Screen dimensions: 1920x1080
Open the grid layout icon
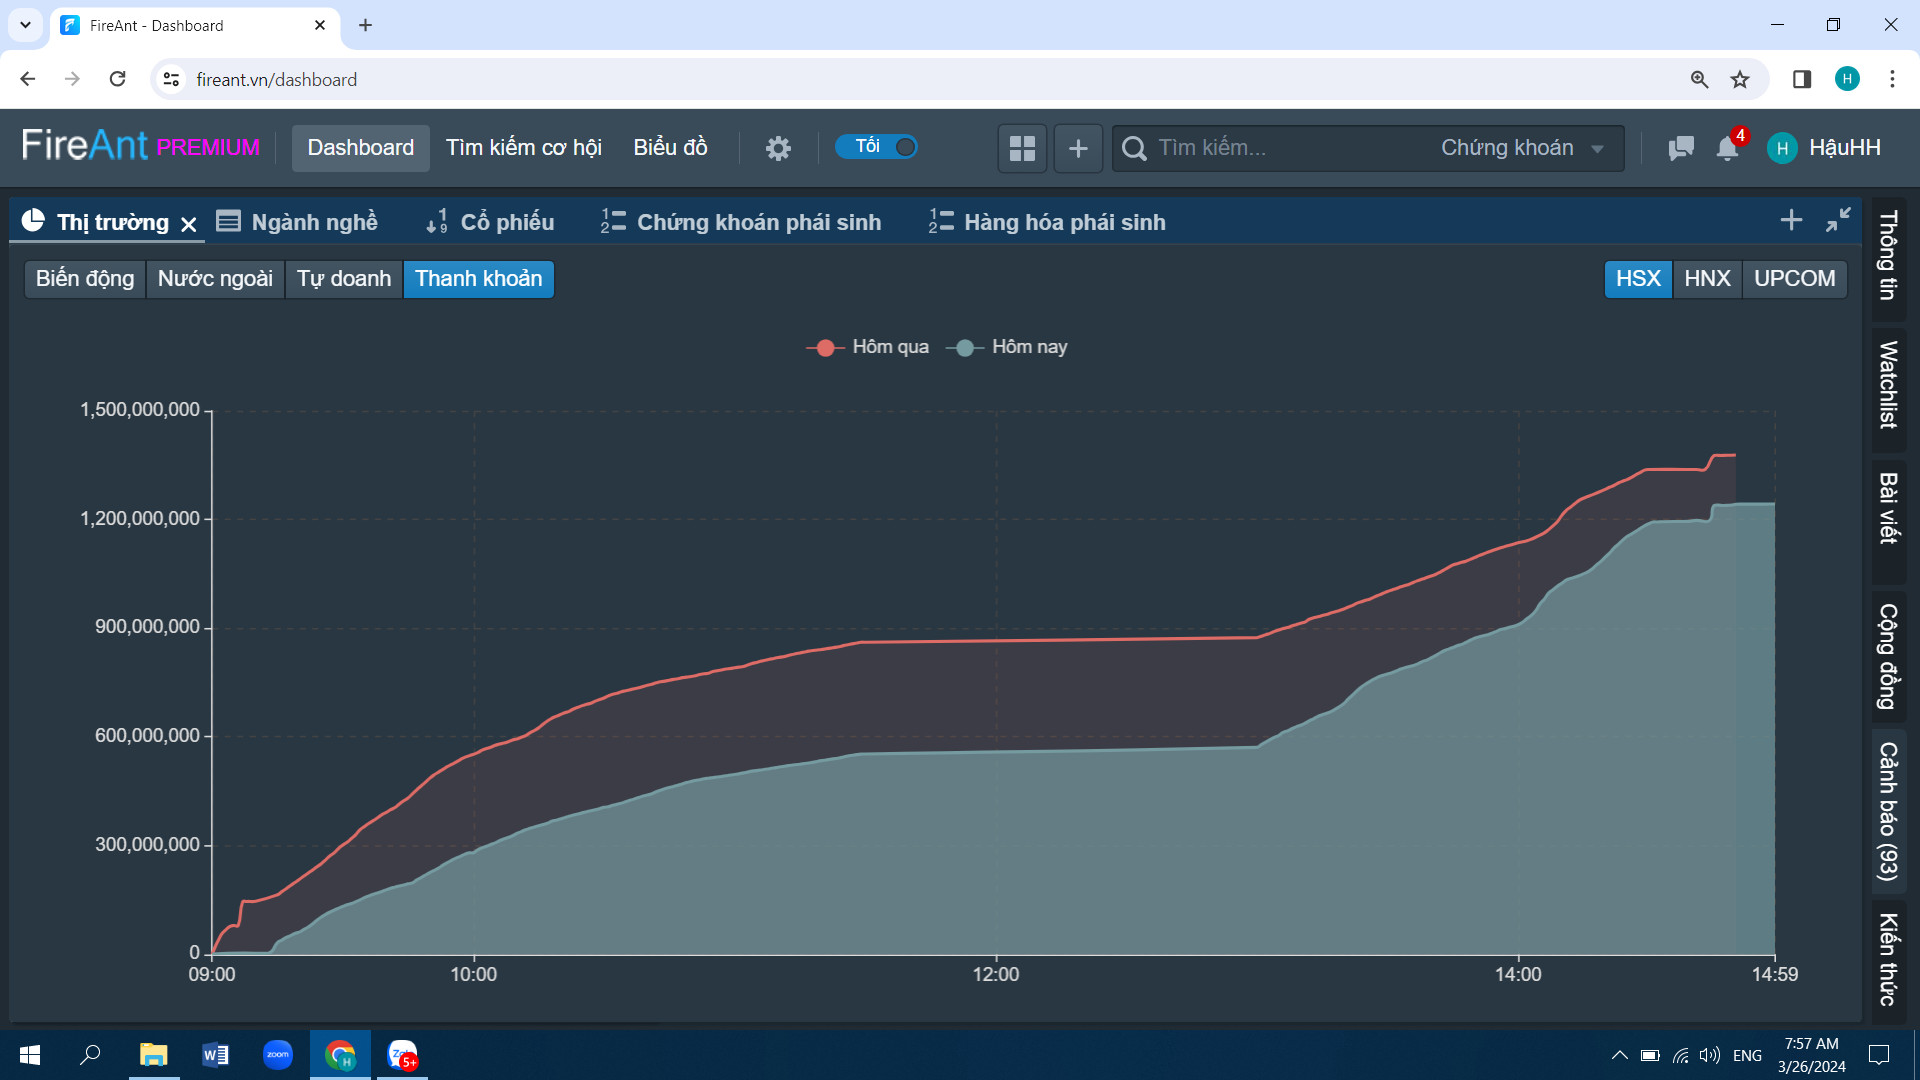tap(1022, 148)
